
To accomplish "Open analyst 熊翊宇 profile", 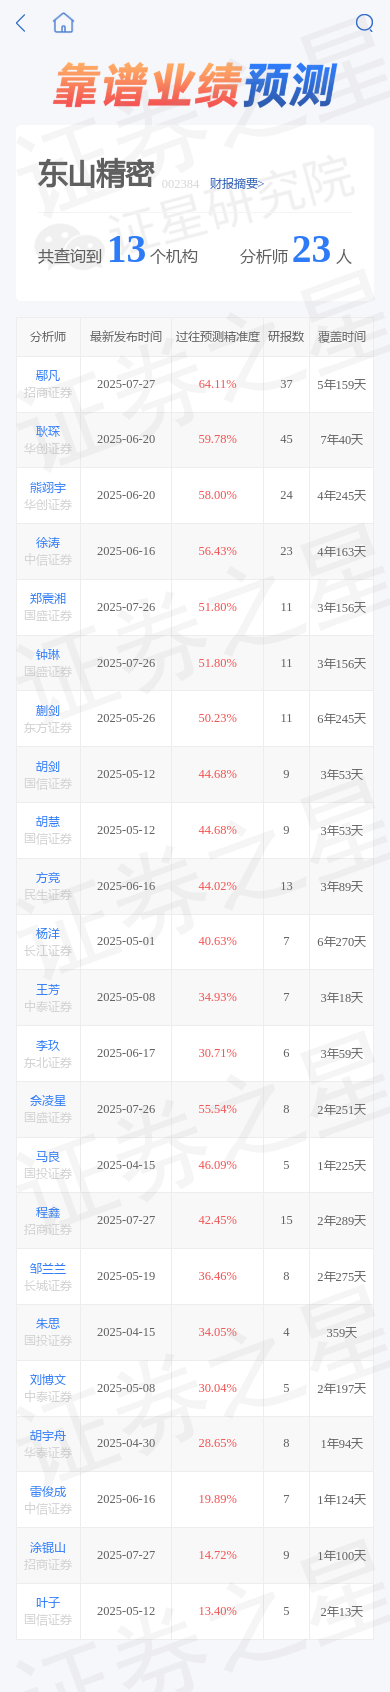I will pos(48,487).
